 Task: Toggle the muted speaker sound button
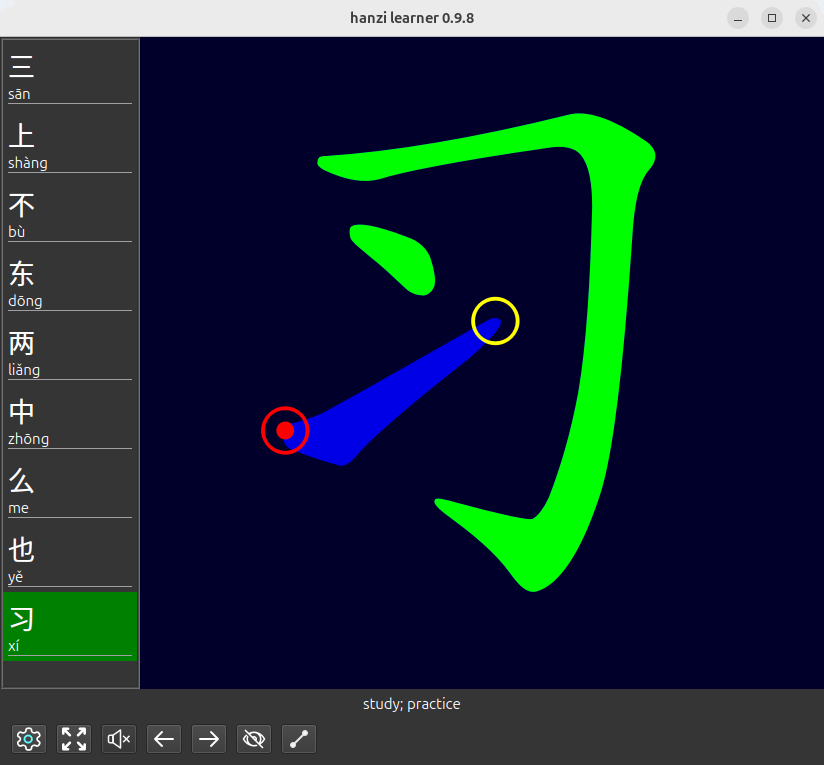[119, 739]
